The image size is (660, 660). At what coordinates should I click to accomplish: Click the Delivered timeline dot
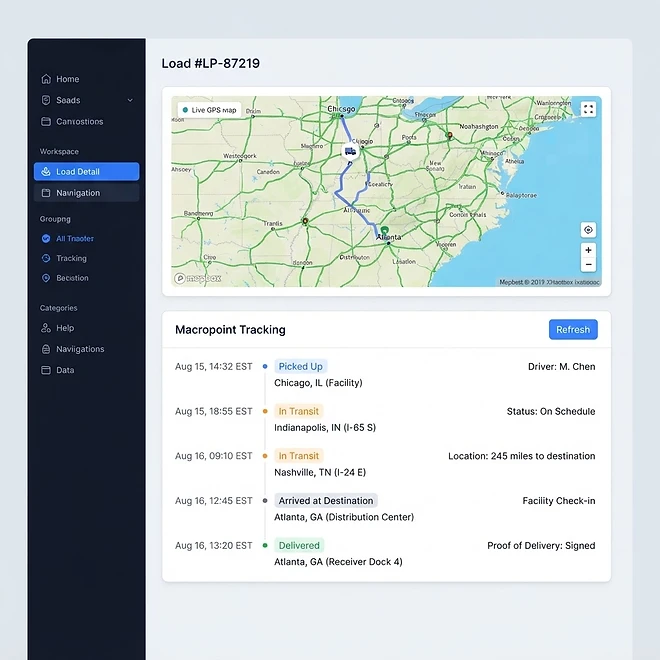(265, 546)
